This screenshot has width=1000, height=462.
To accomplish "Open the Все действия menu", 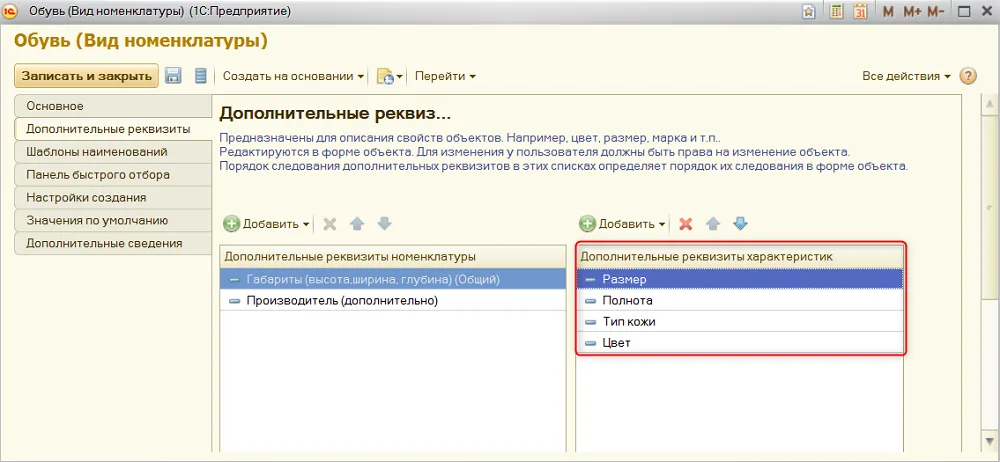I will click(x=906, y=76).
